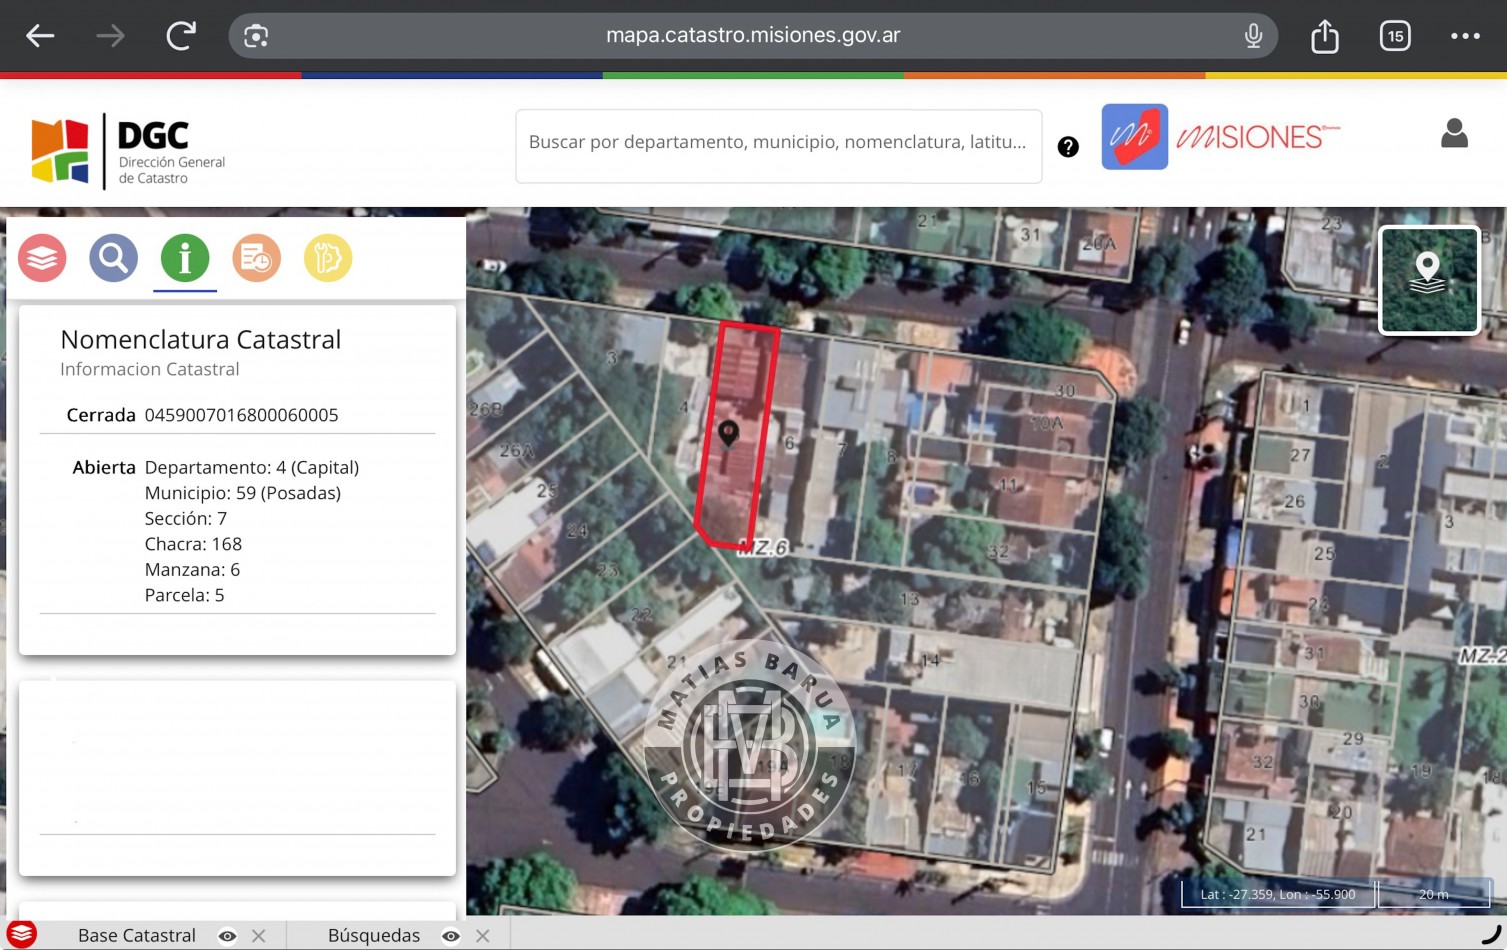The width and height of the screenshot is (1507, 950).
Task: Click the Misiones logo
Action: tap(1221, 137)
